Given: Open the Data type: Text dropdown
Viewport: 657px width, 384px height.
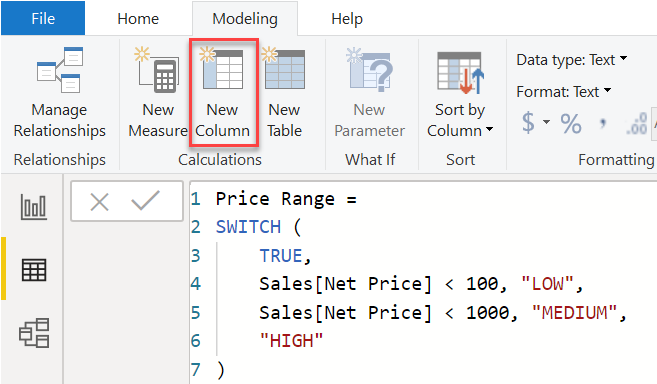Looking at the screenshot, I should pyautogui.click(x=572, y=60).
